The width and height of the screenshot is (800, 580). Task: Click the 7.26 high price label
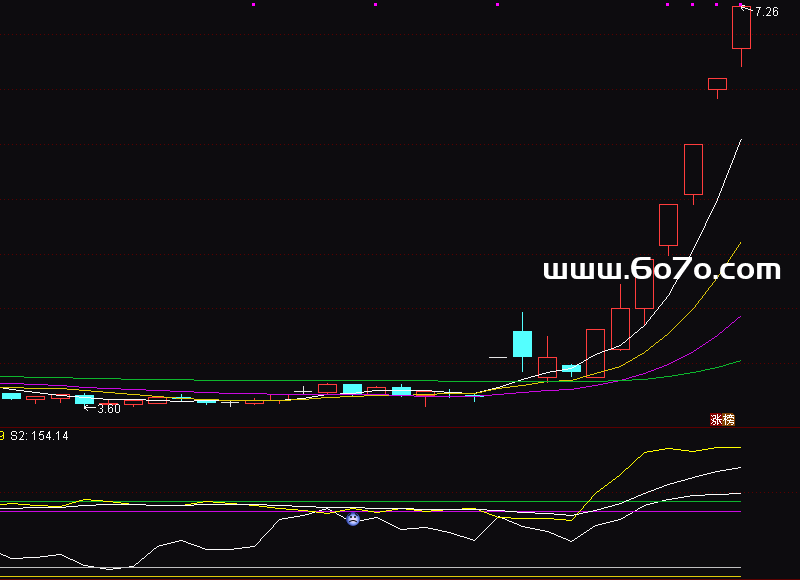point(766,12)
